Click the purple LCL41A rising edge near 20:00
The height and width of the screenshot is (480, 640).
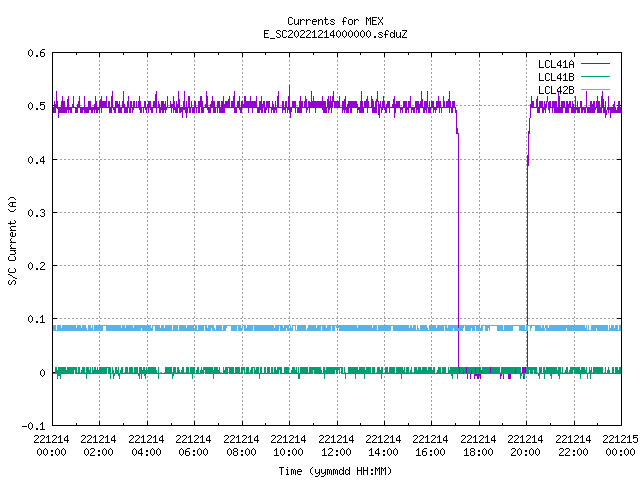[x=527, y=245]
